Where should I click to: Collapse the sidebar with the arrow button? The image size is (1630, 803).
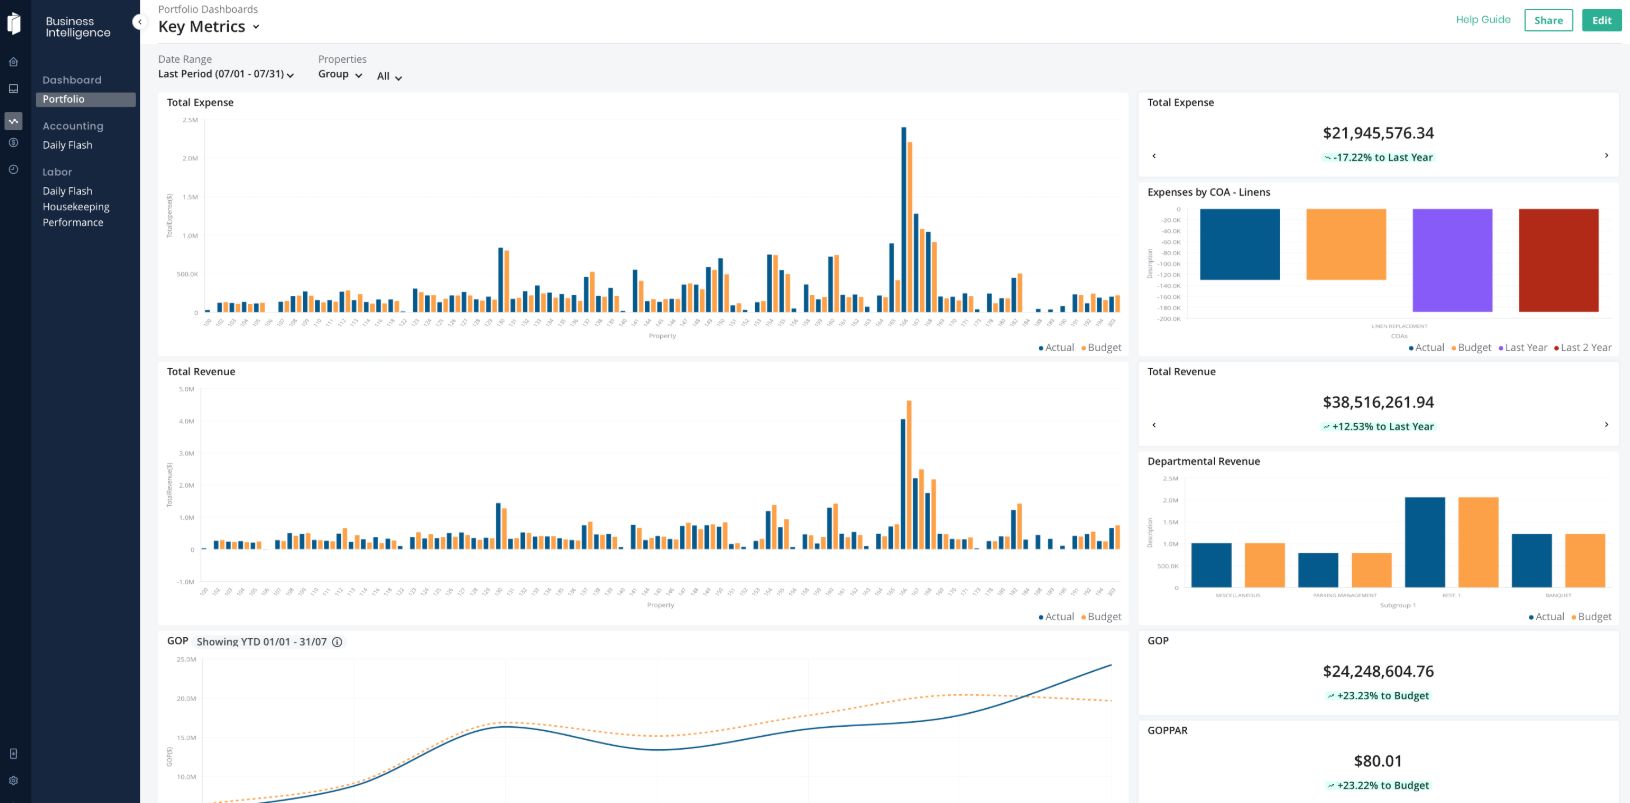click(x=139, y=22)
